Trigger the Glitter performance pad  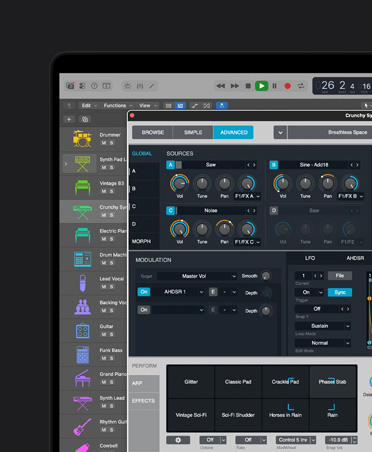pos(191,382)
